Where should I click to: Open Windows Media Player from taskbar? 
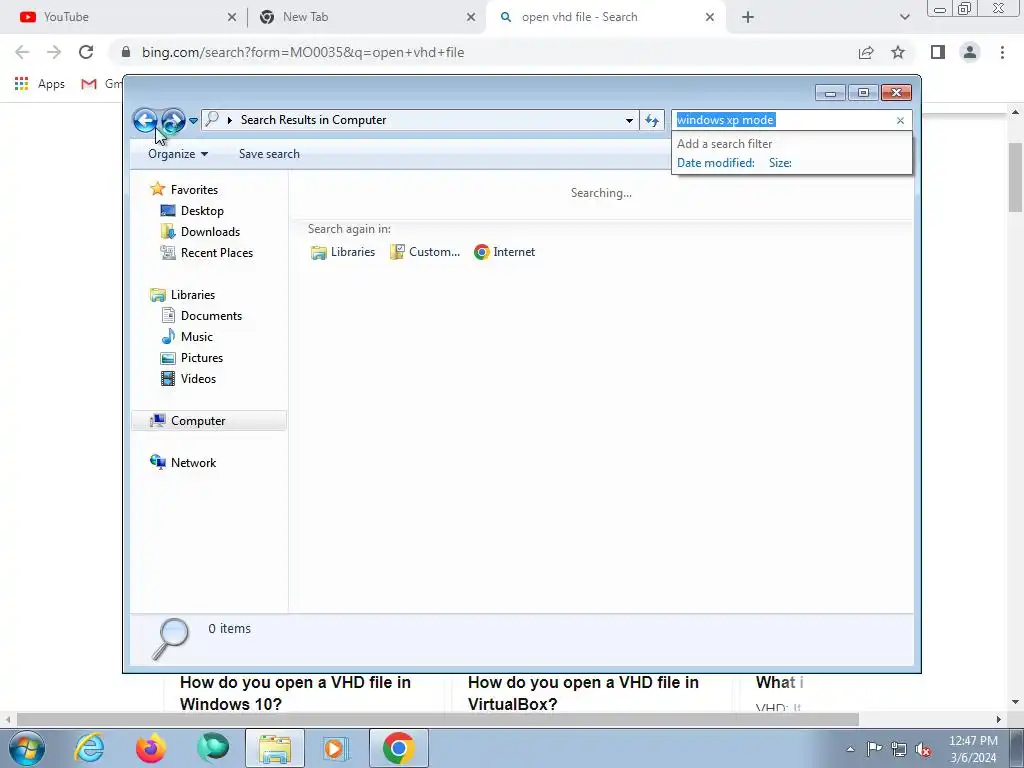point(336,748)
